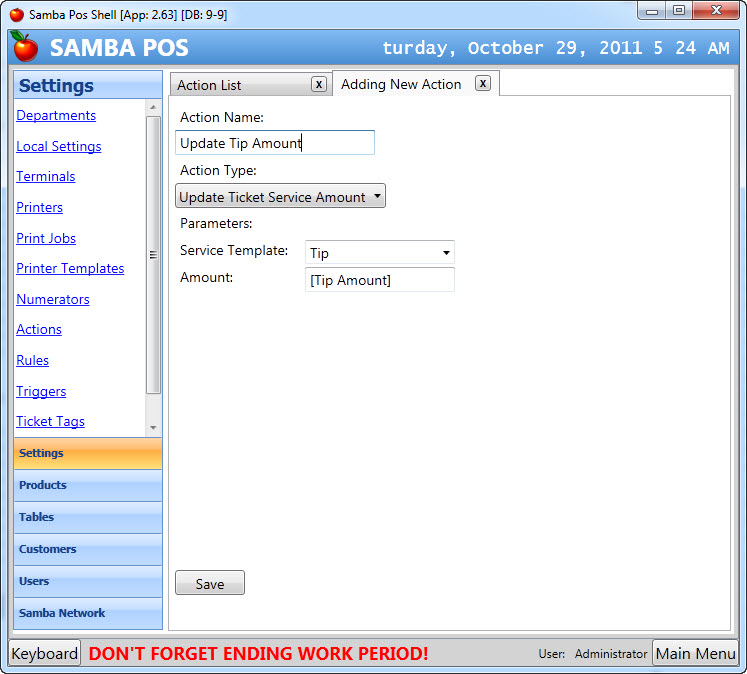The width and height of the screenshot is (747, 674).
Task: Open the Actions link in sidebar
Action: [x=39, y=329]
